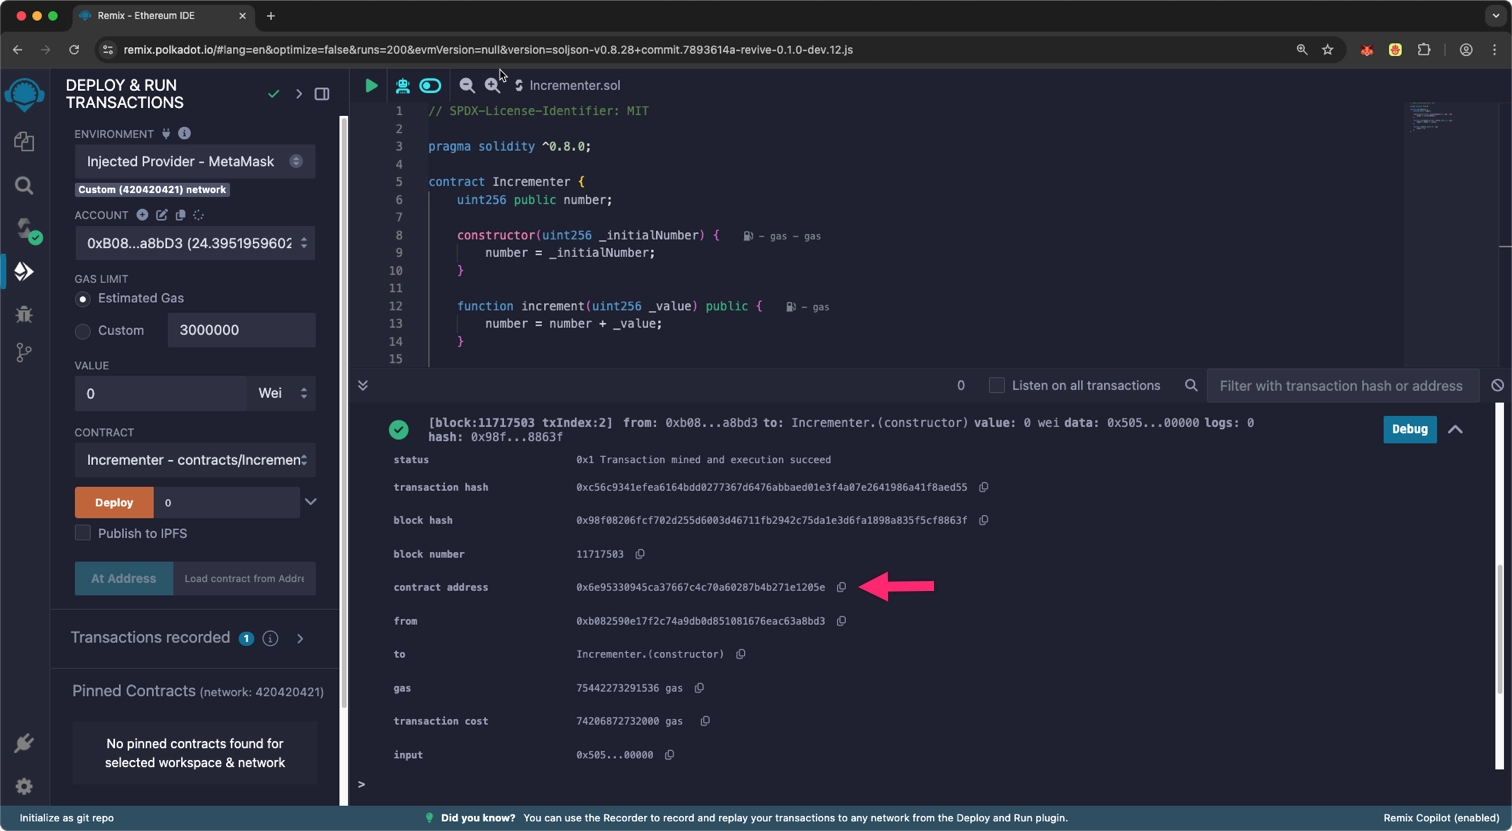Click the green play run script button
The image size is (1512, 831).
[x=371, y=86]
